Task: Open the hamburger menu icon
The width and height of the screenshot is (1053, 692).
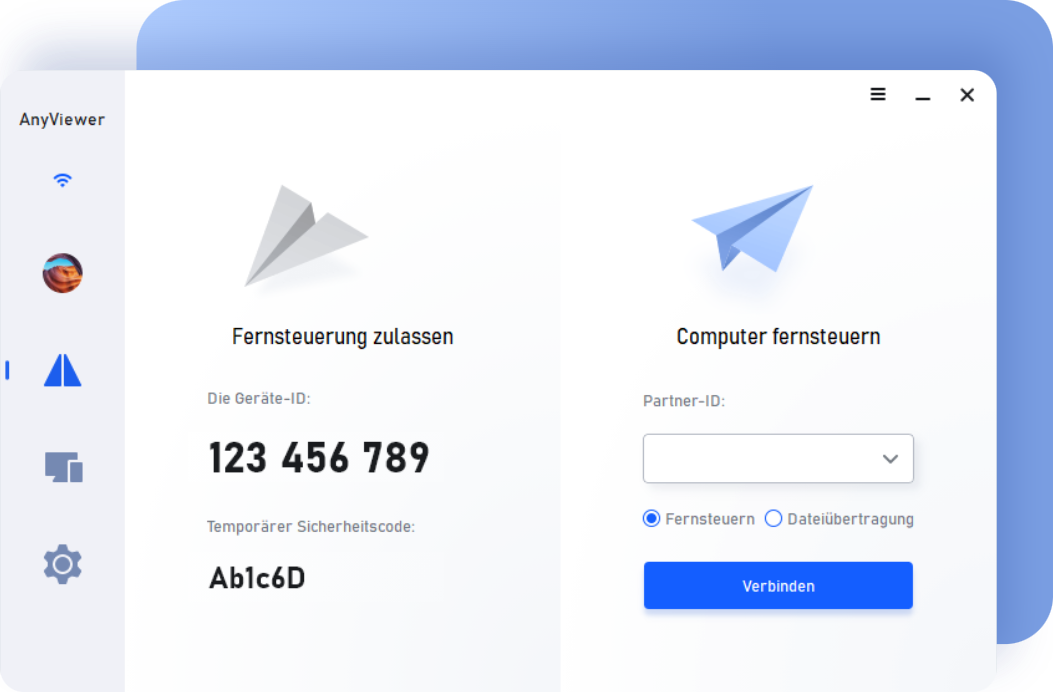Action: click(878, 94)
